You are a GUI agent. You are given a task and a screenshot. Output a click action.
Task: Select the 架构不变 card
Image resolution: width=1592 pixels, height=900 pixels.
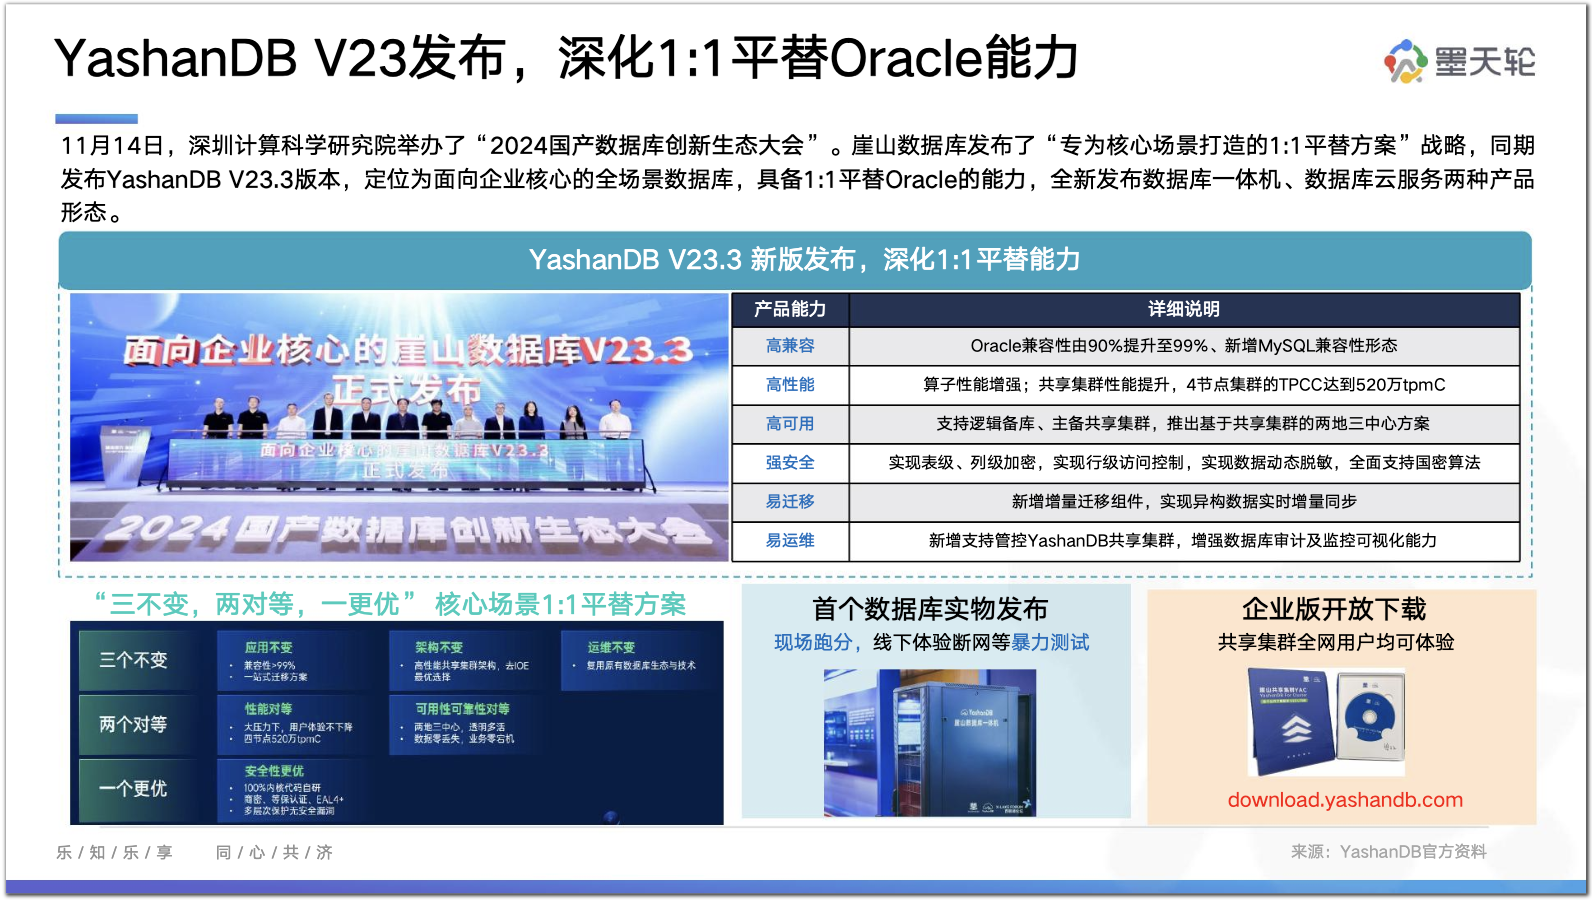coord(470,661)
